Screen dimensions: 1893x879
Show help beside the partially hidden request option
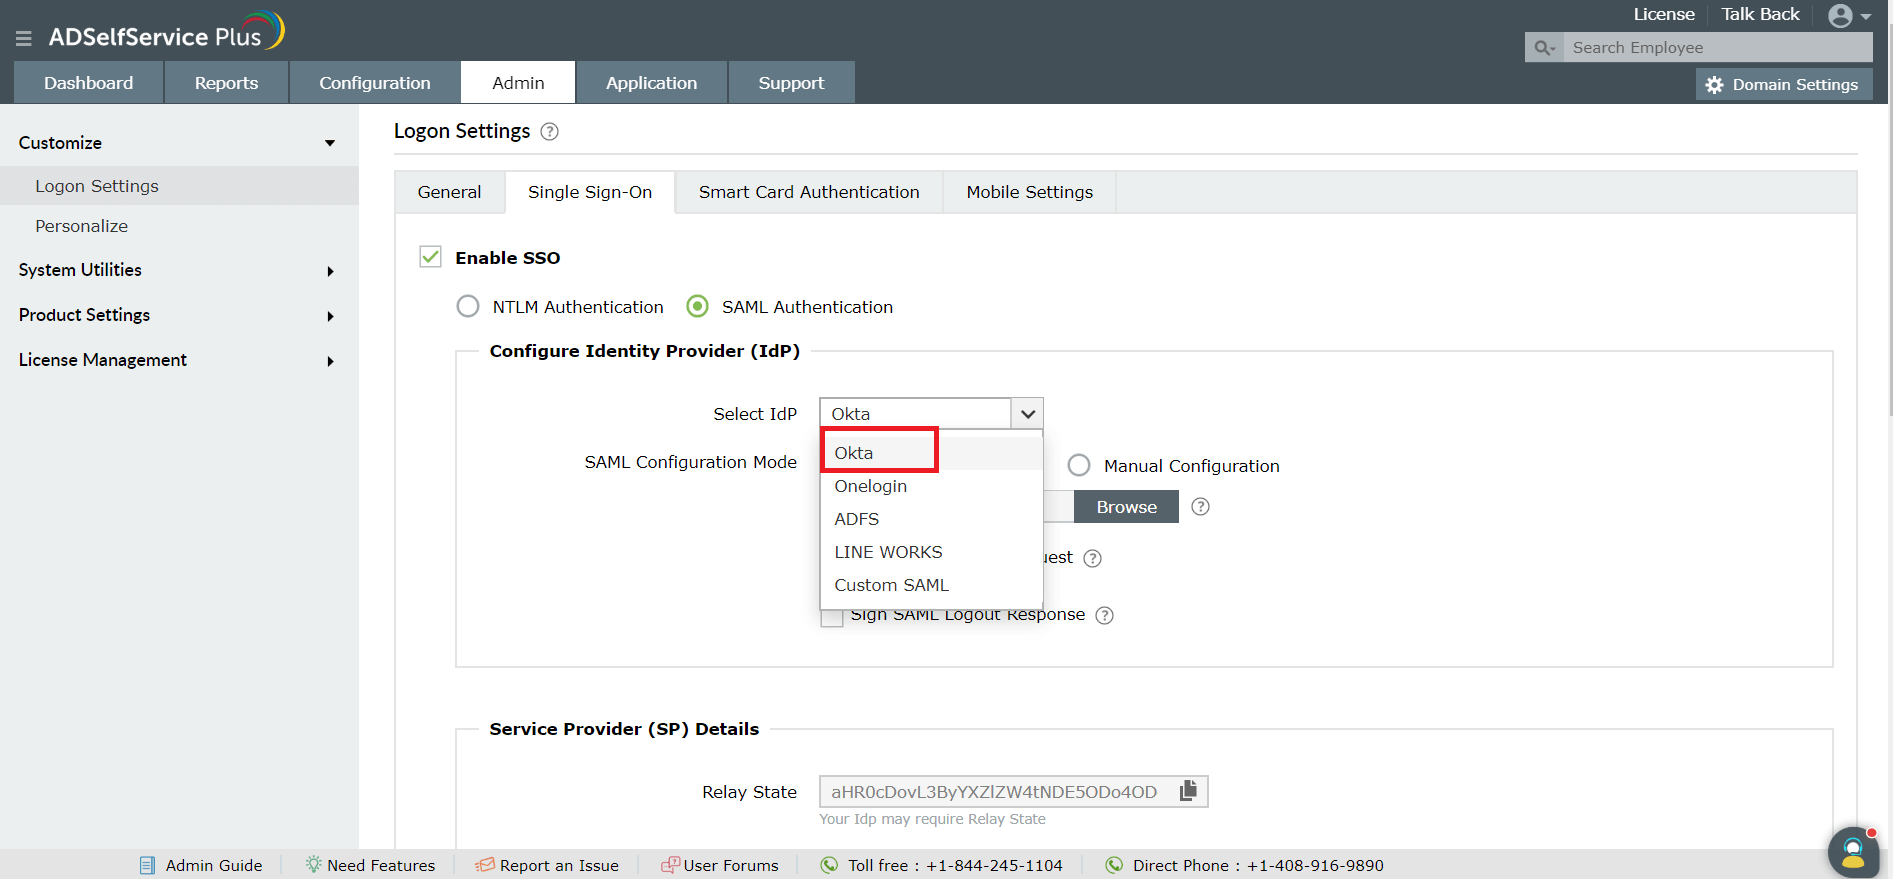point(1093,558)
